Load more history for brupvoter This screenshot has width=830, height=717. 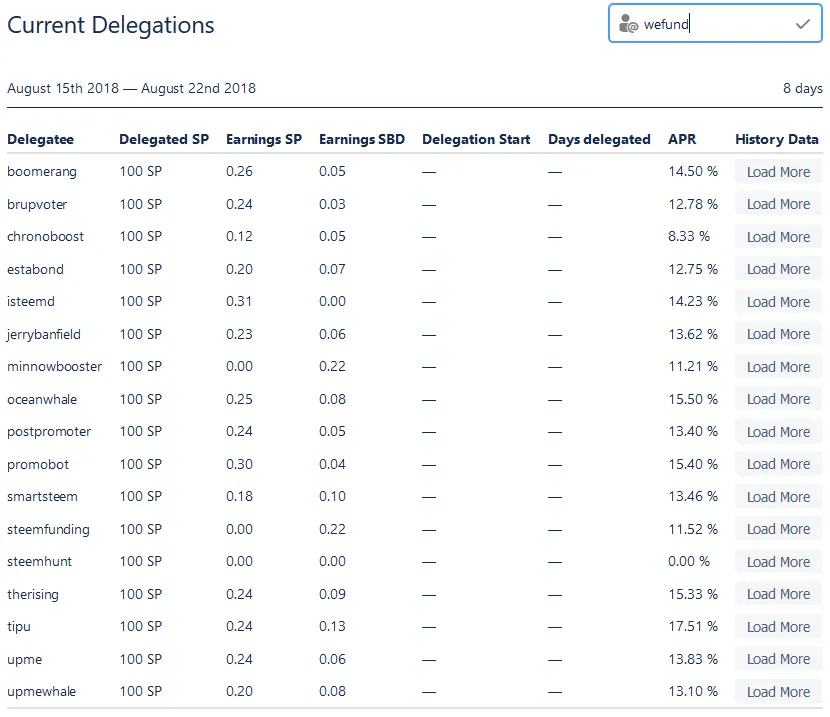[778, 204]
